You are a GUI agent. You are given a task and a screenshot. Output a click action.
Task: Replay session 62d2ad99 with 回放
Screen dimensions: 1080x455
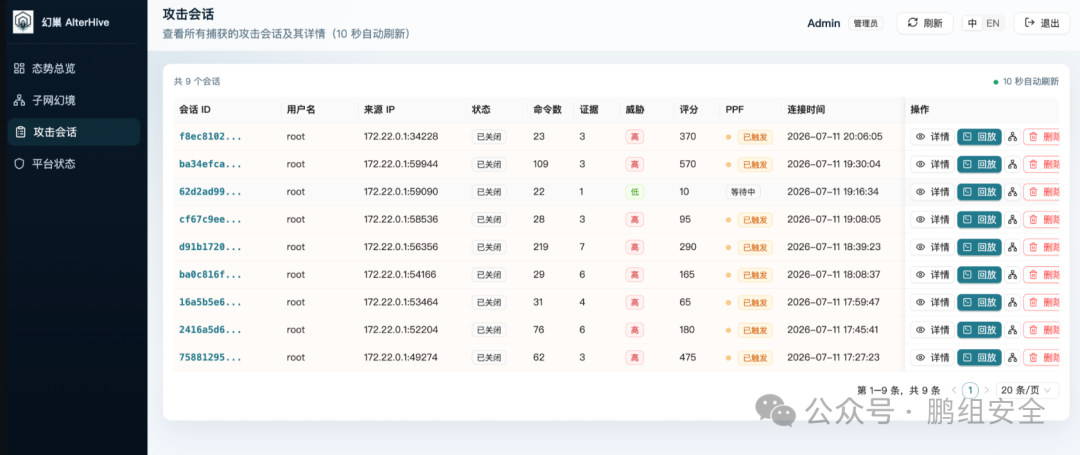click(979, 192)
